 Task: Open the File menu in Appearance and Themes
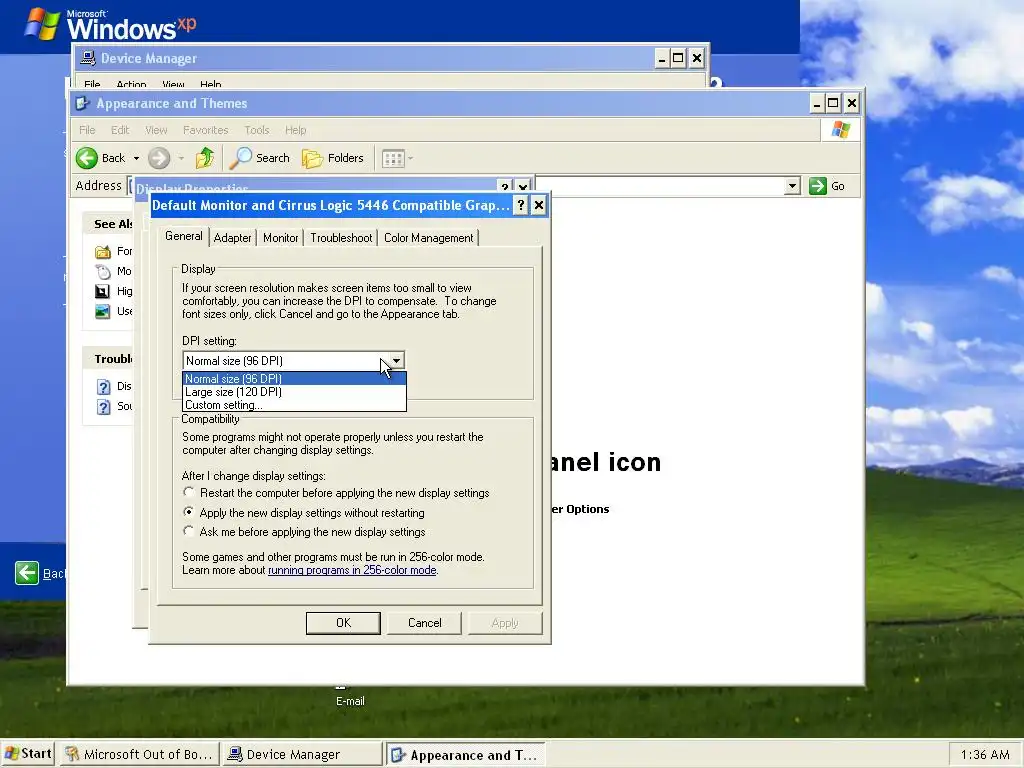click(x=87, y=130)
